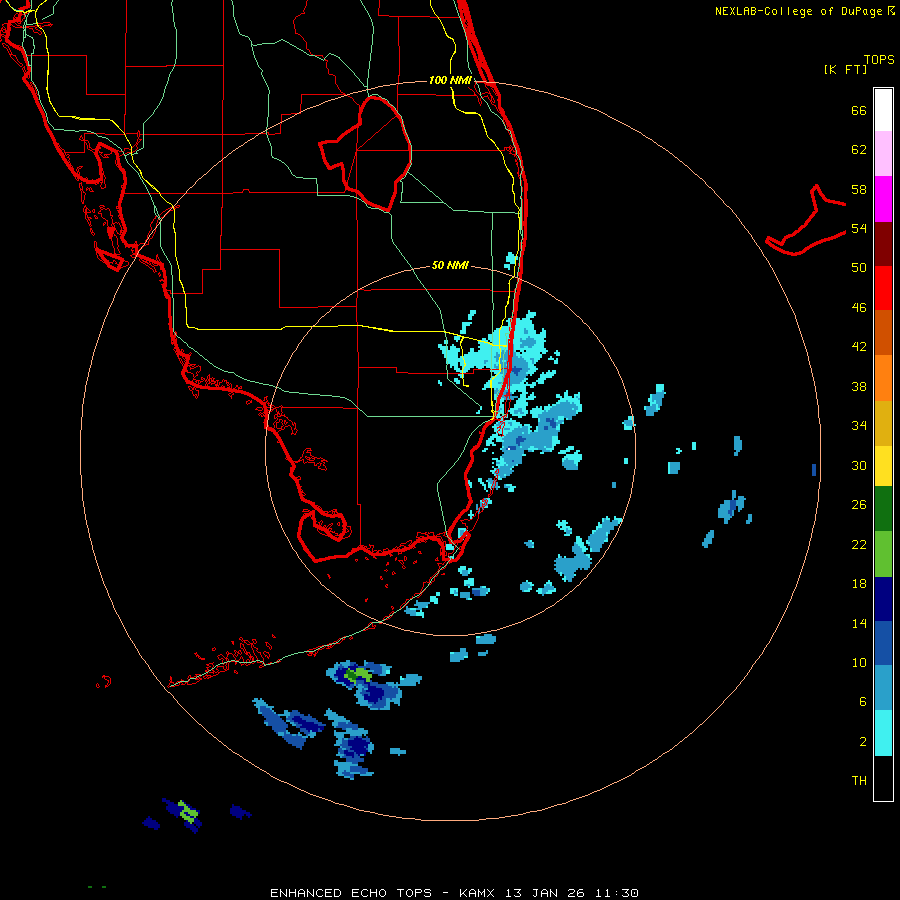Click the 34 value on the scale
Screen dimensions: 900x900
859,426
